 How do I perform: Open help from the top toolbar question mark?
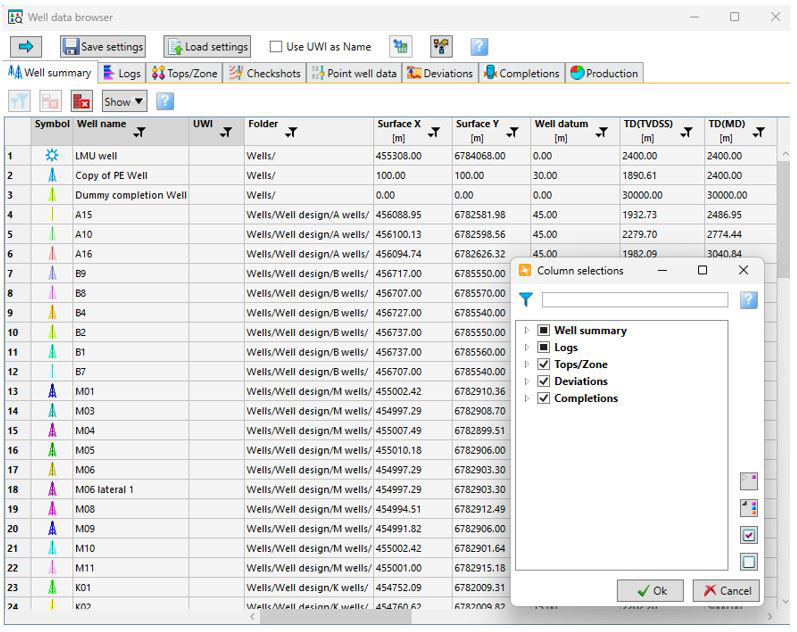(x=479, y=47)
